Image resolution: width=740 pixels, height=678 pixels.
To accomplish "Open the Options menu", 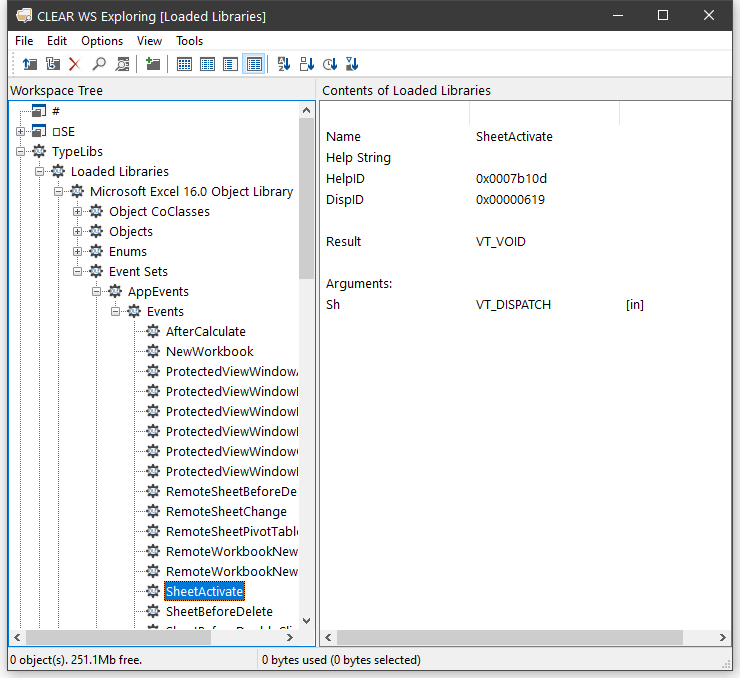I will (x=102, y=41).
